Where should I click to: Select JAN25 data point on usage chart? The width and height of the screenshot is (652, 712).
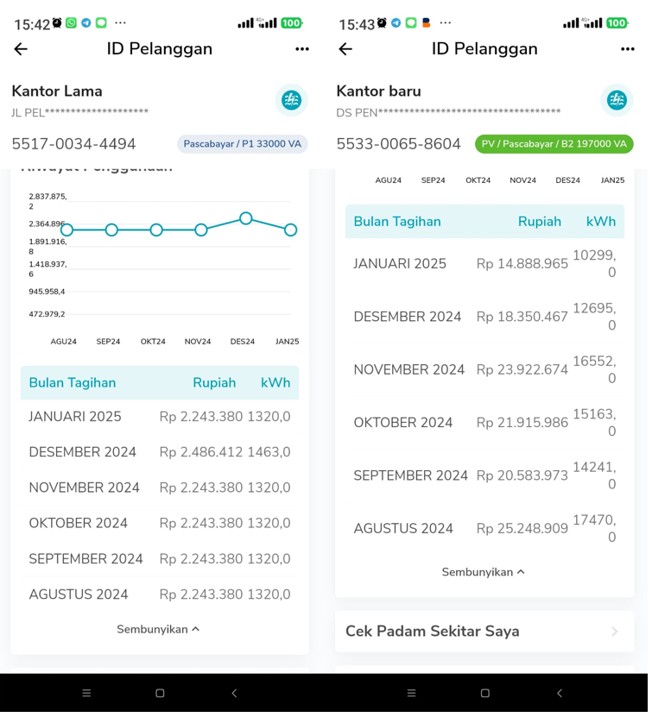(291, 230)
